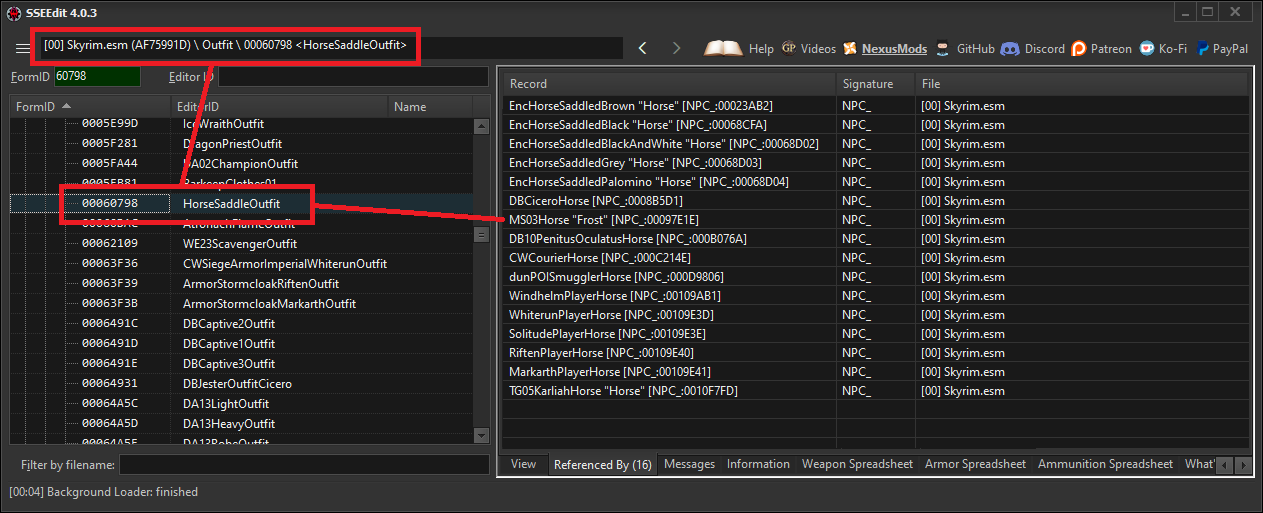Select the IceWraithOutfit record

pos(241,123)
